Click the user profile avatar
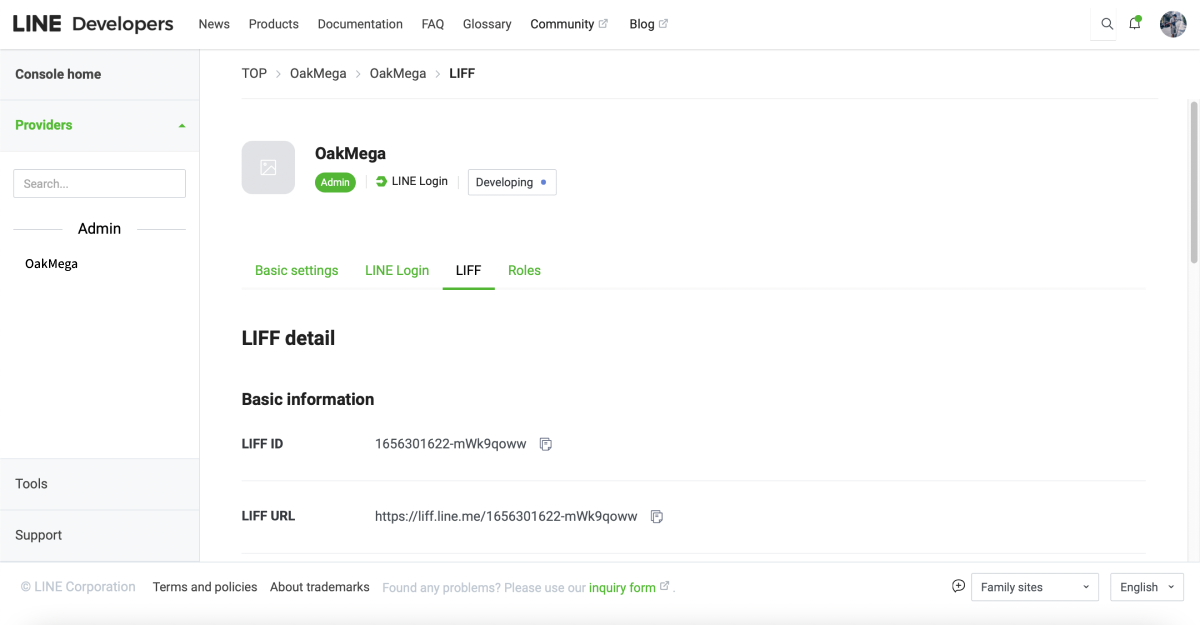Viewport: 1200px width, 625px height. tap(1173, 24)
